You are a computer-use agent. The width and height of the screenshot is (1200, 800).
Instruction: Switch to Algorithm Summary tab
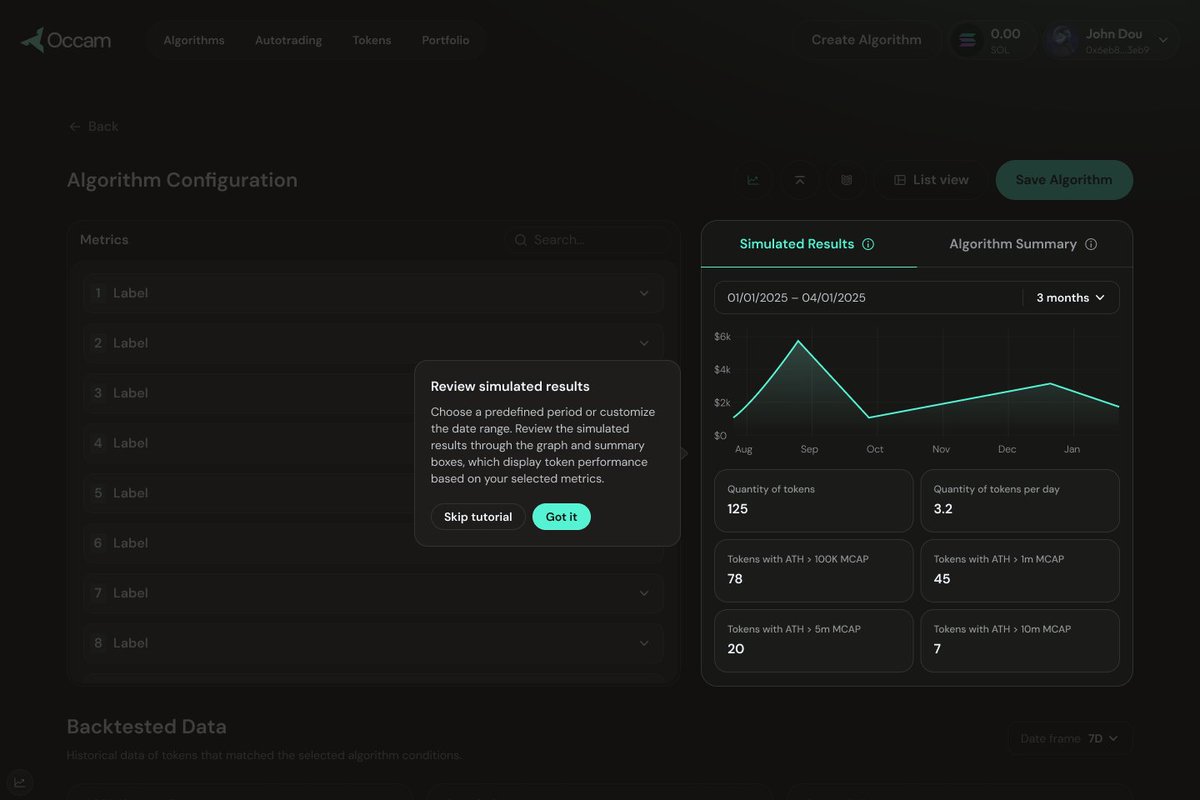point(1023,244)
